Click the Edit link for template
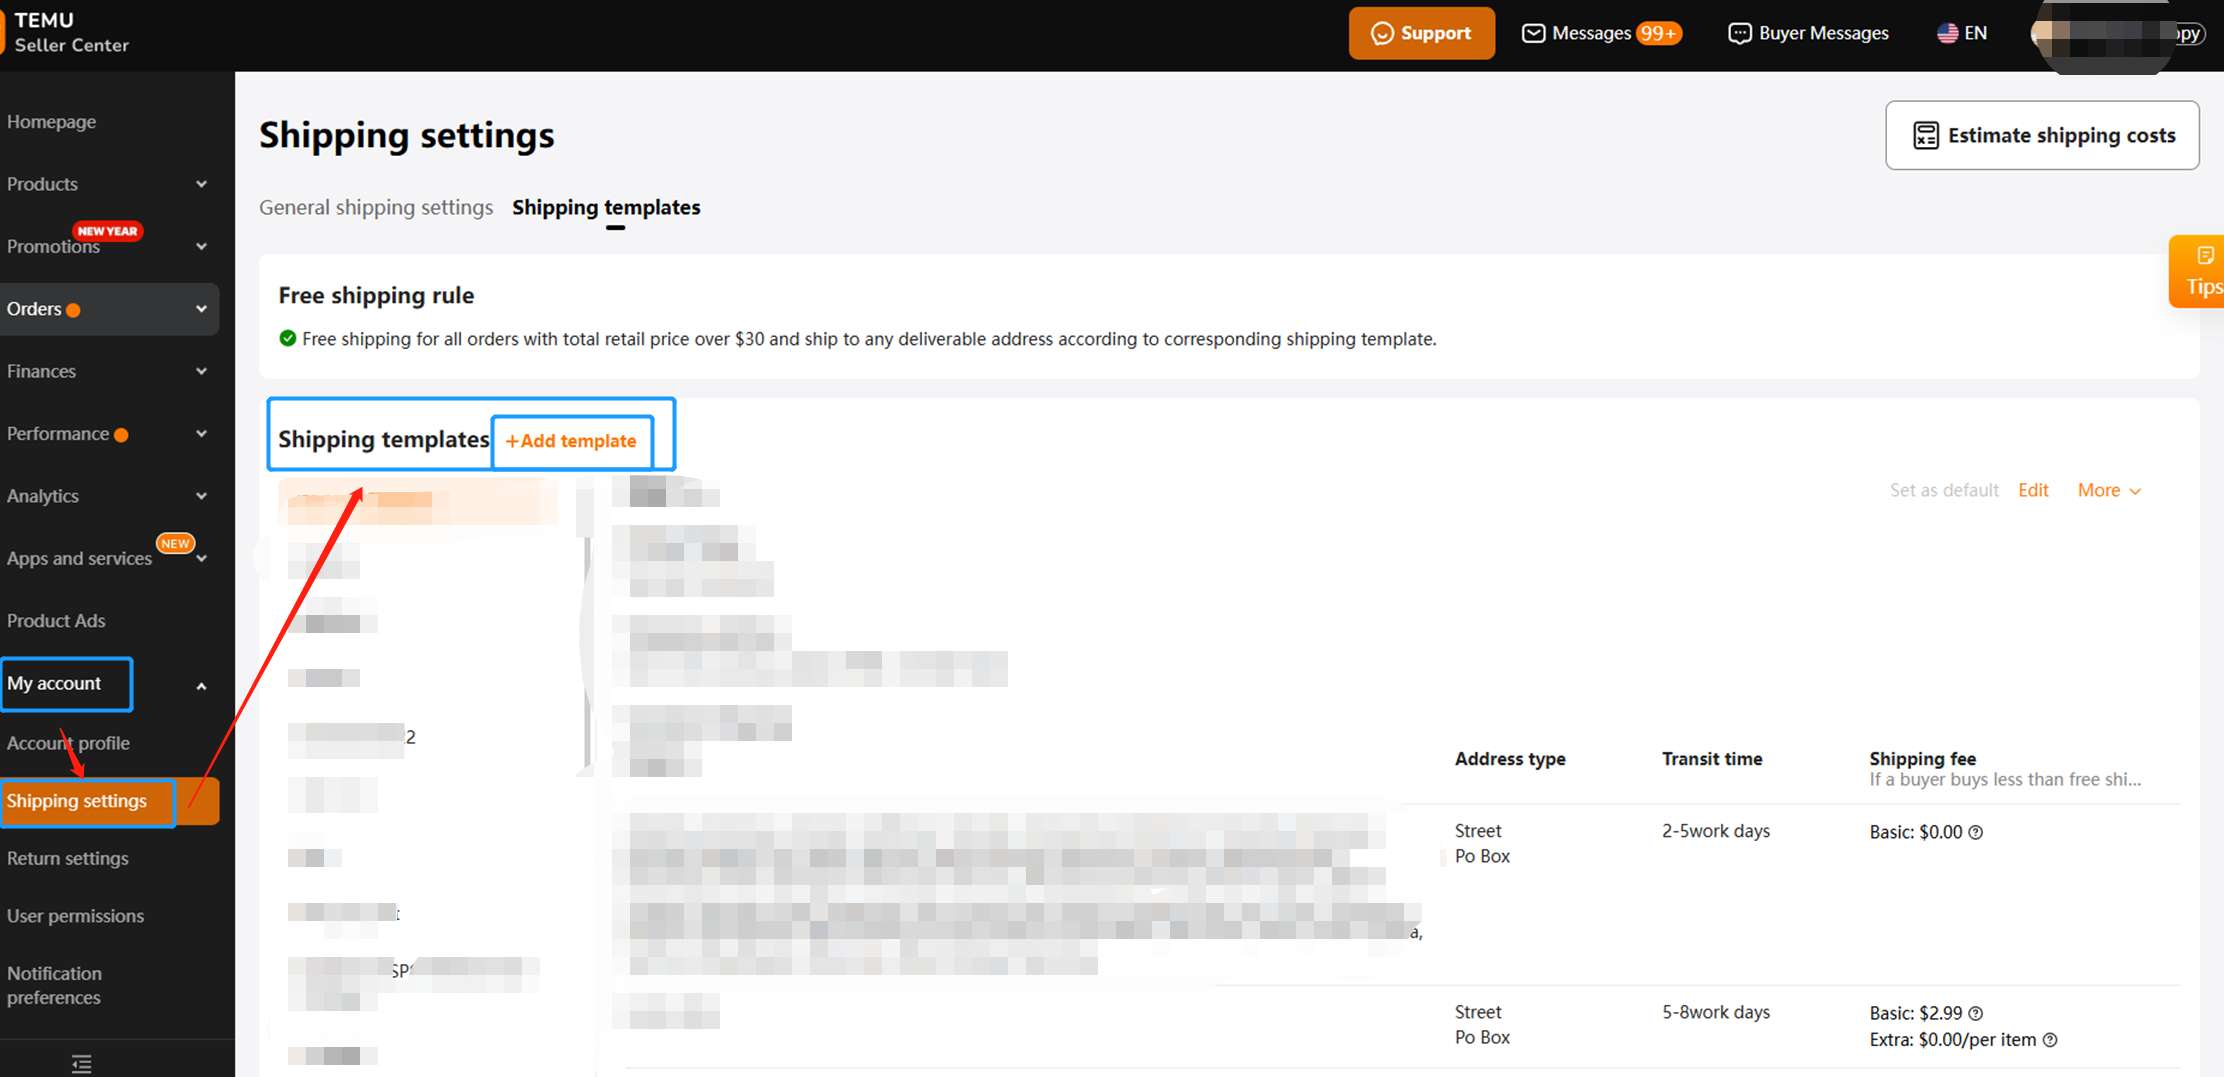 [2033, 490]
